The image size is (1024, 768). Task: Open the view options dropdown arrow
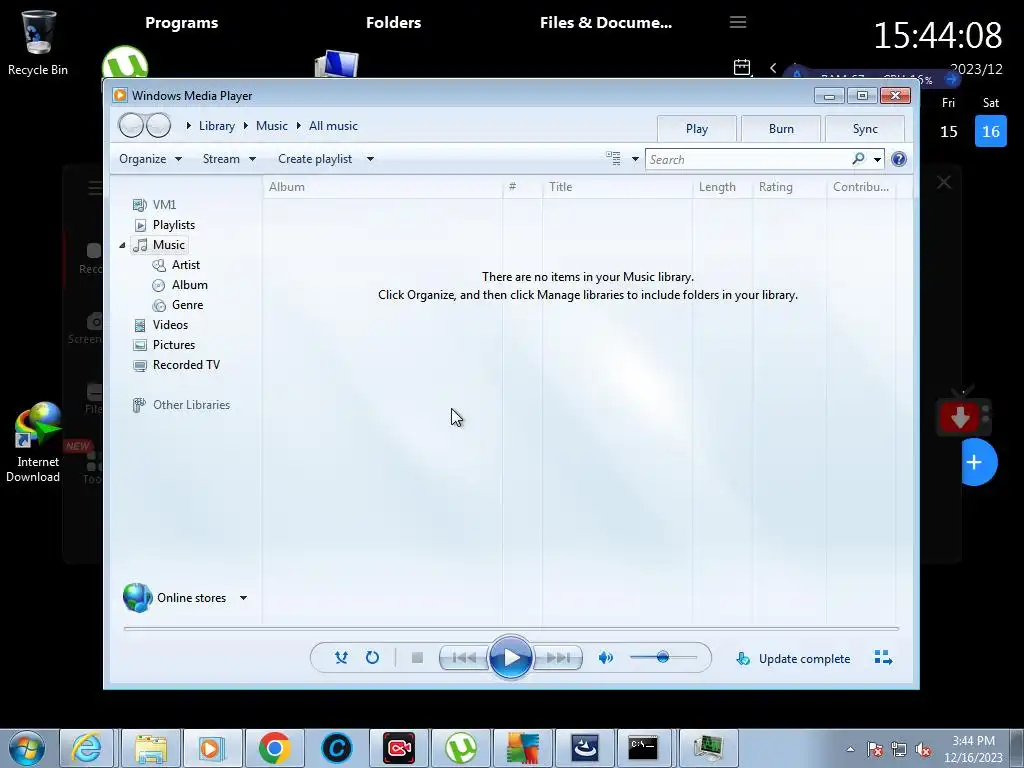635,159
